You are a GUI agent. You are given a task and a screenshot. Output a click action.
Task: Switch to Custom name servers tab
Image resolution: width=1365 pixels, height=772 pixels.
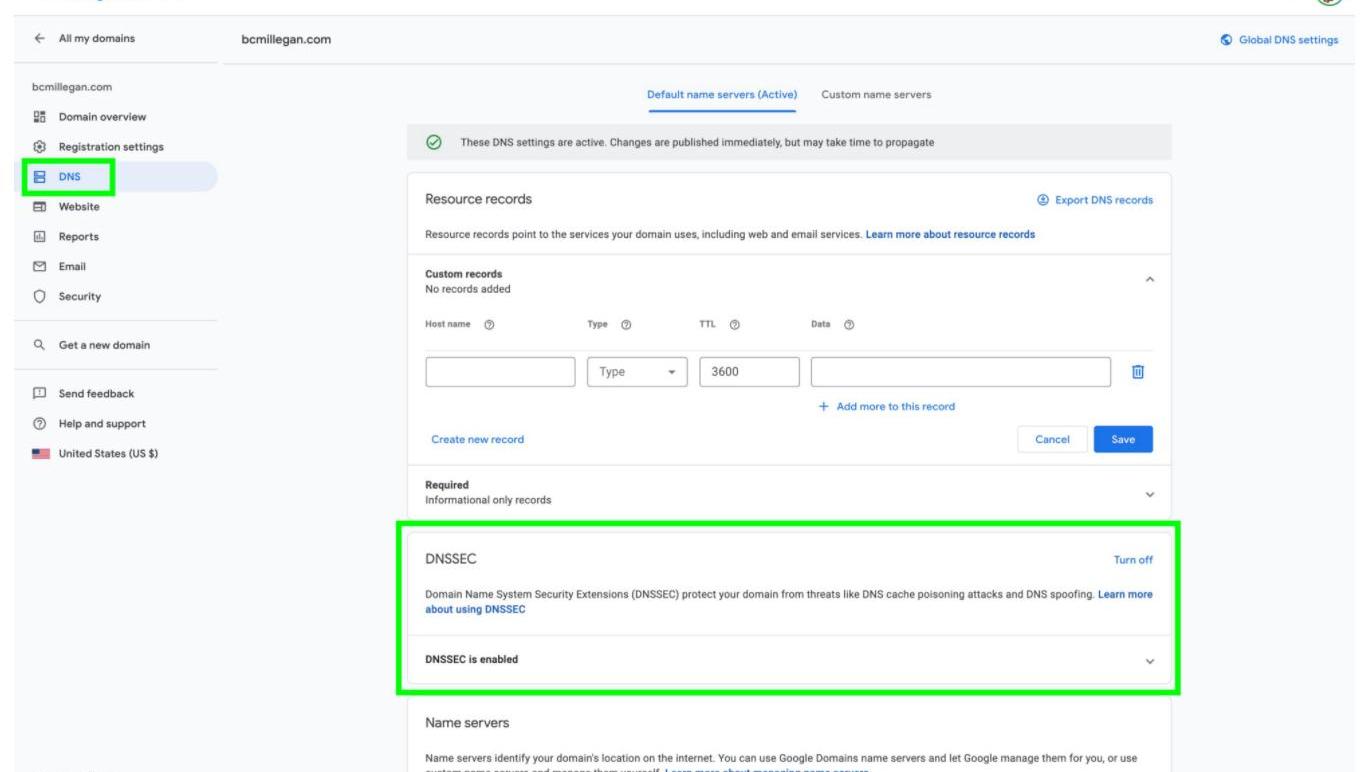tap(875, 95)
